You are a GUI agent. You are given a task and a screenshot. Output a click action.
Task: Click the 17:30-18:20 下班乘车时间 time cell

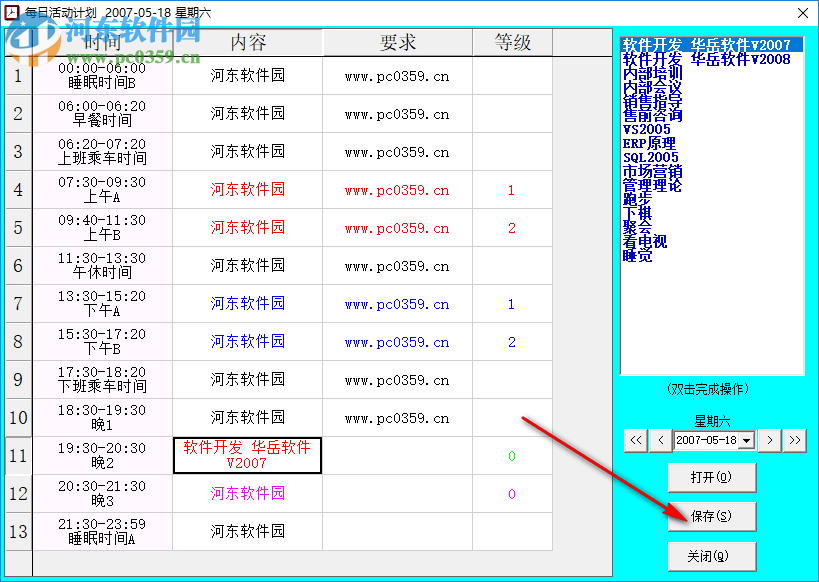tap(102, 380)
